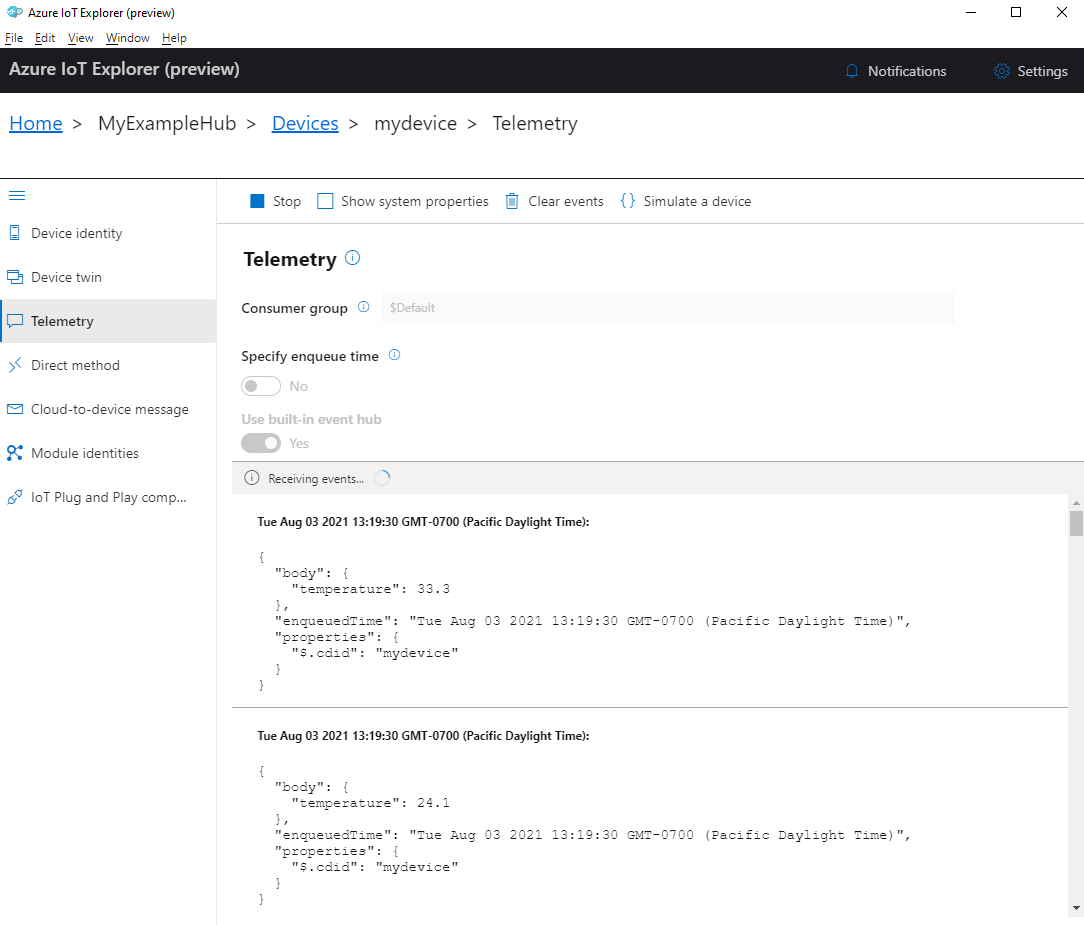This screenshot has height=925, width=1084.
Task: Open Azure IoT Explorer Settings gear
Action: [x=1031, y=70]
